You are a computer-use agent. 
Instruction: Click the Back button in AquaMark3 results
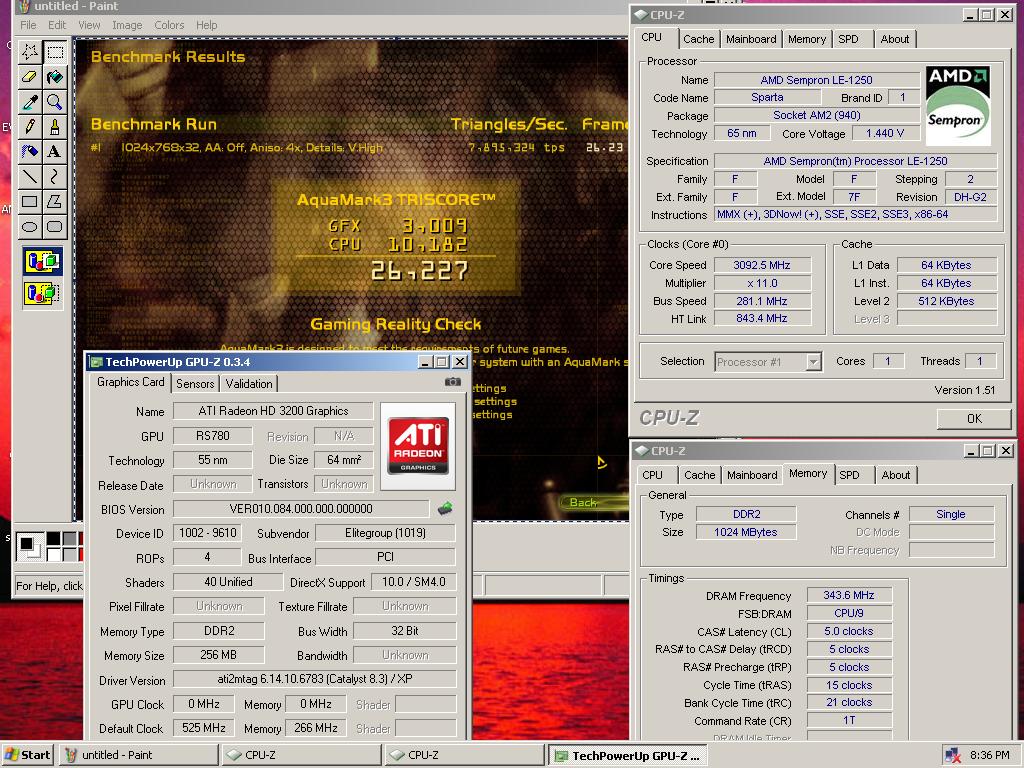point(583,502)
